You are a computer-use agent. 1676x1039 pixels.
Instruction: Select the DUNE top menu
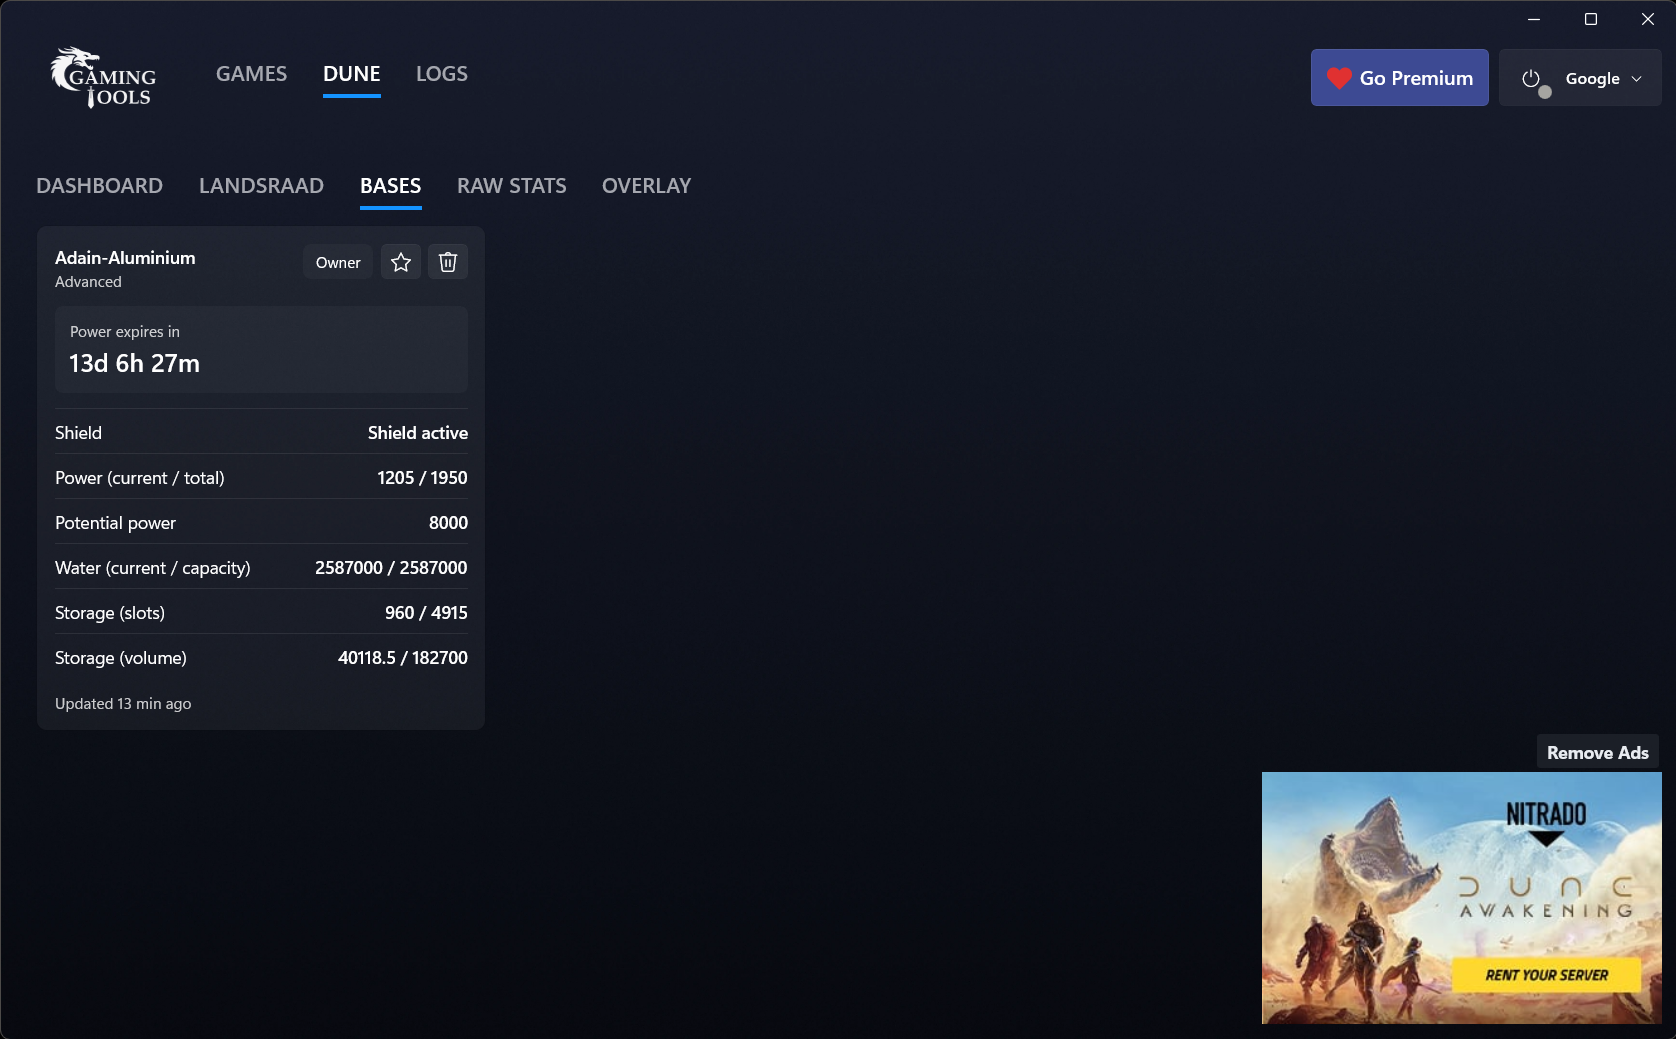tap(352, 74)
